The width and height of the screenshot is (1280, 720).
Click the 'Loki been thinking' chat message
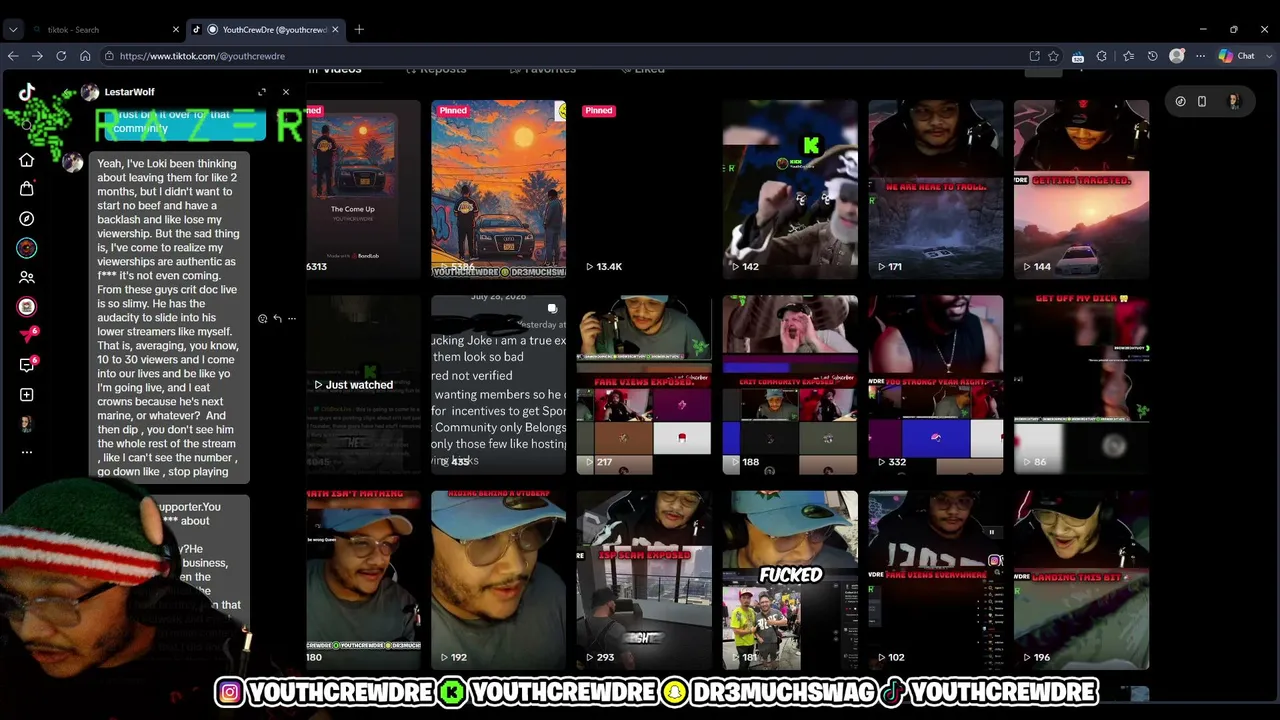pos(169,318)
